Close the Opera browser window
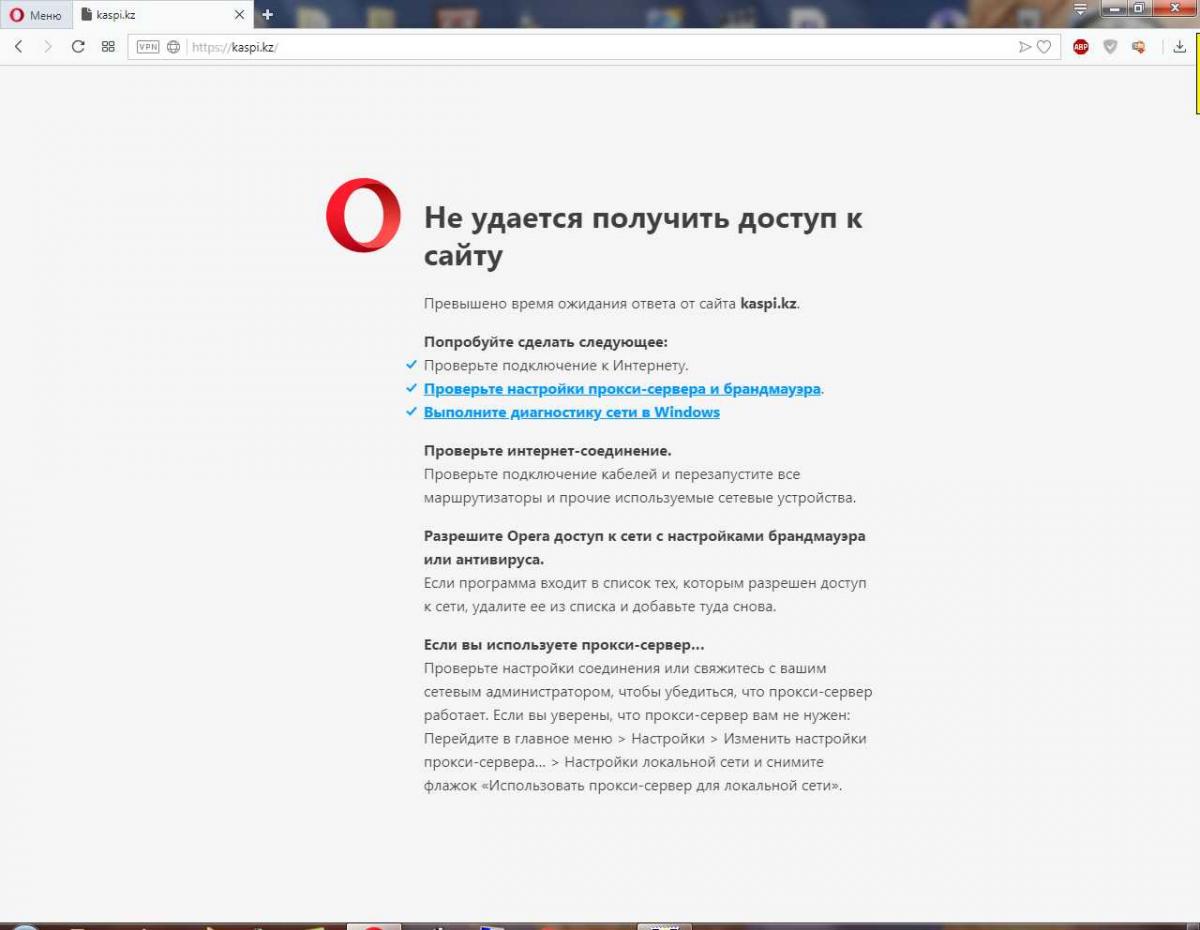 (x=1173, y=8)
